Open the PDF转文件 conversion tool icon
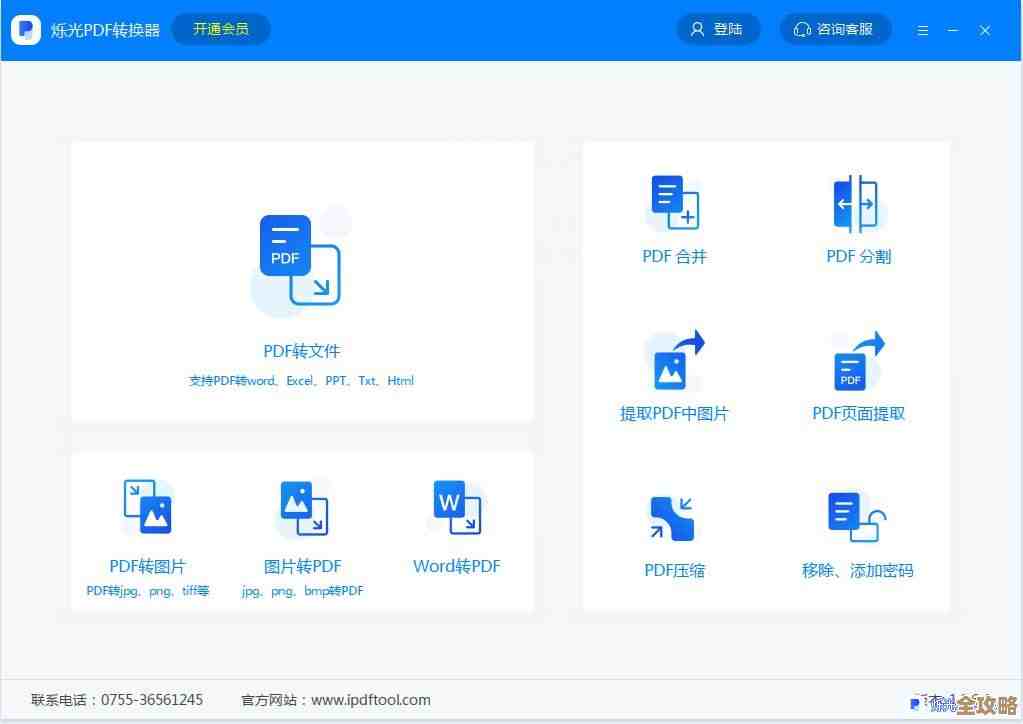Viewport: 1023px width, 724px height. (300, 258)
